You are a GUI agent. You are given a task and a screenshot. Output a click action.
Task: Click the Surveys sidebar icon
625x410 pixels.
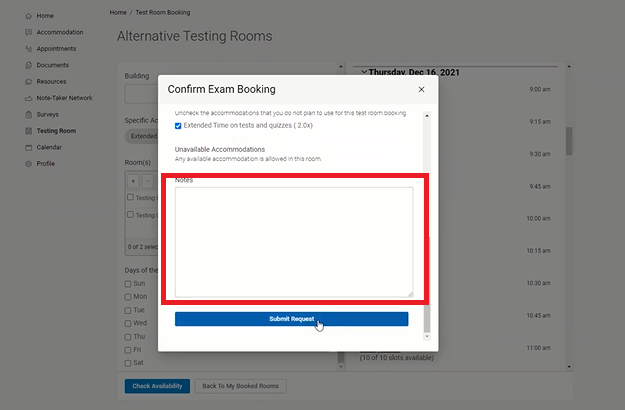click(28, 114)
